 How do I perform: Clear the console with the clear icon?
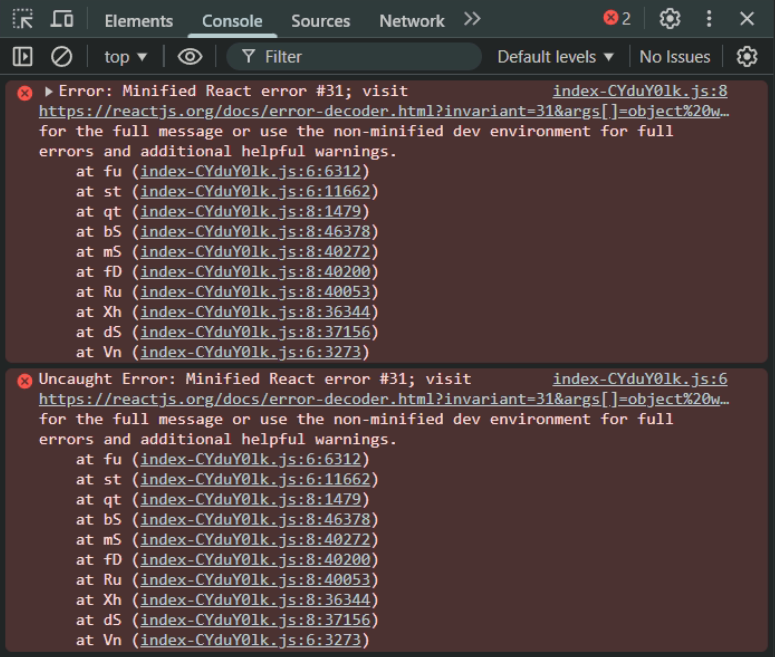62,57
